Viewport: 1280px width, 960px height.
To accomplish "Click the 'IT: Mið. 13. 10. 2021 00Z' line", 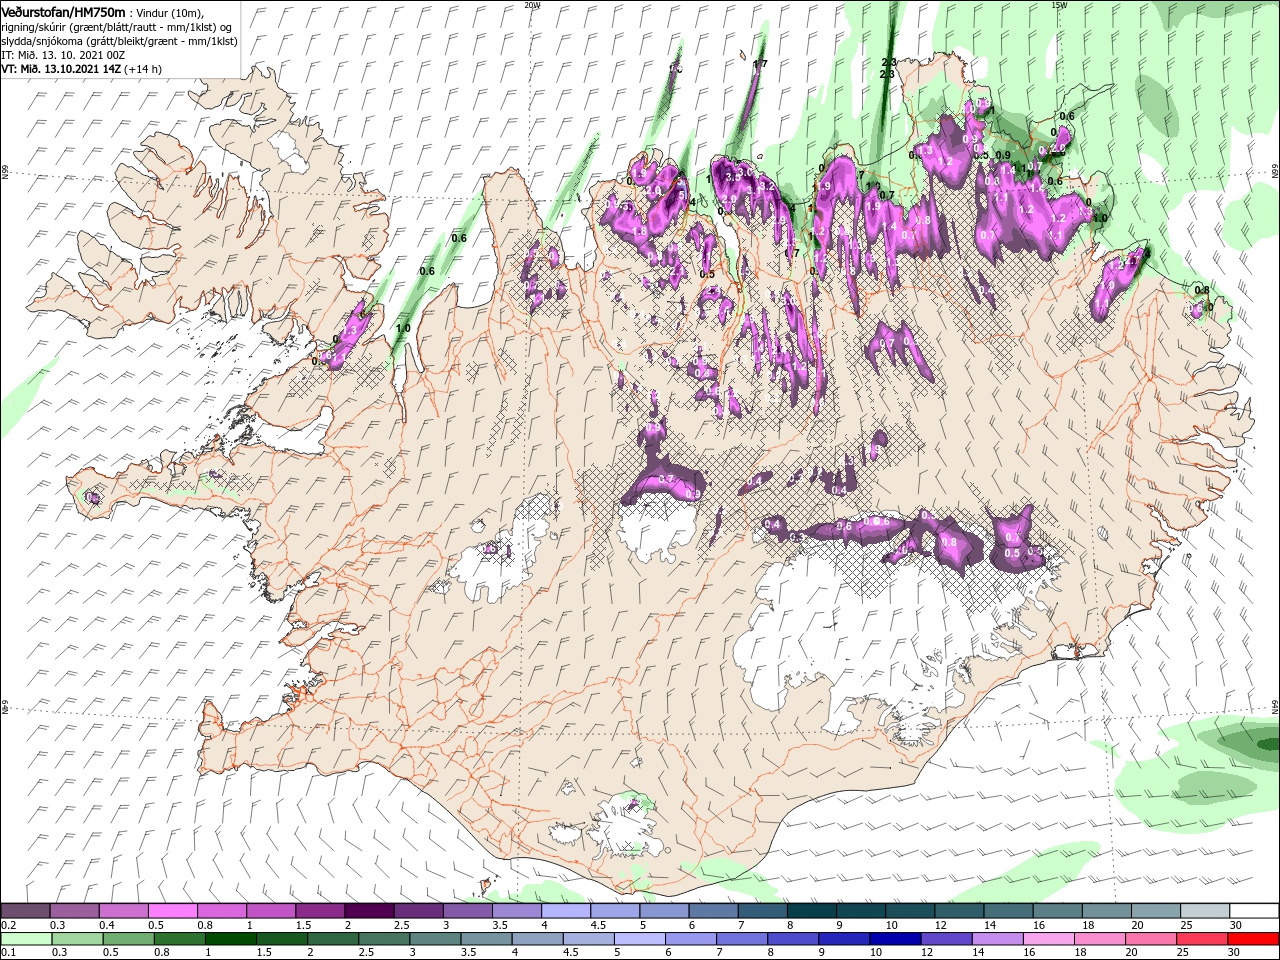I will 63,55.
